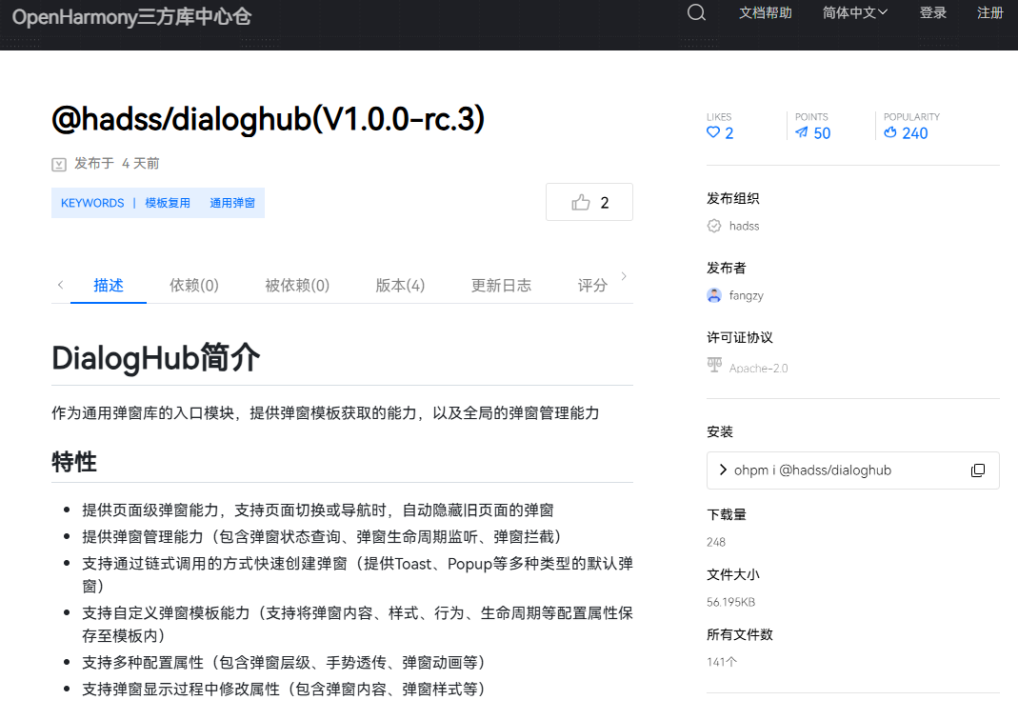The height and width of the screenshot is (720, 1018).
Task: Click the POINTS paper plane icon
Action: pyautogui.click(x=801, y=133)
